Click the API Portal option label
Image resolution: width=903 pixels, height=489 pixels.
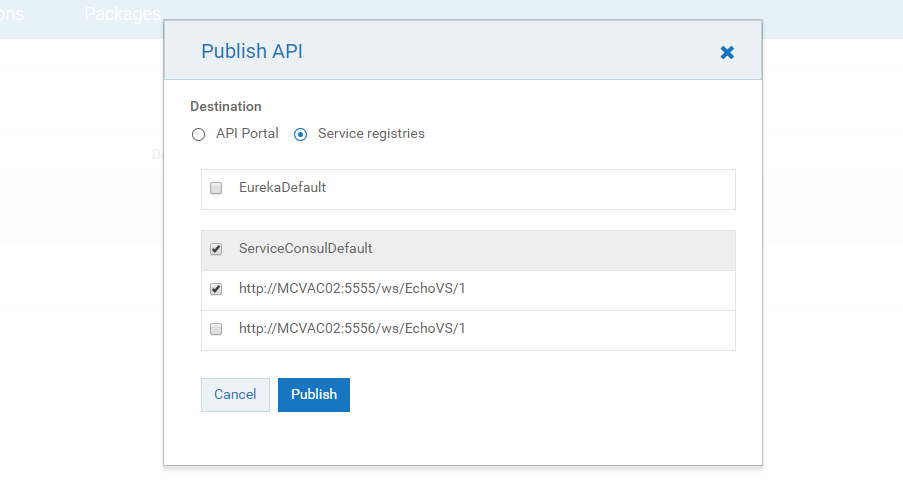click(x=247, y=134)
